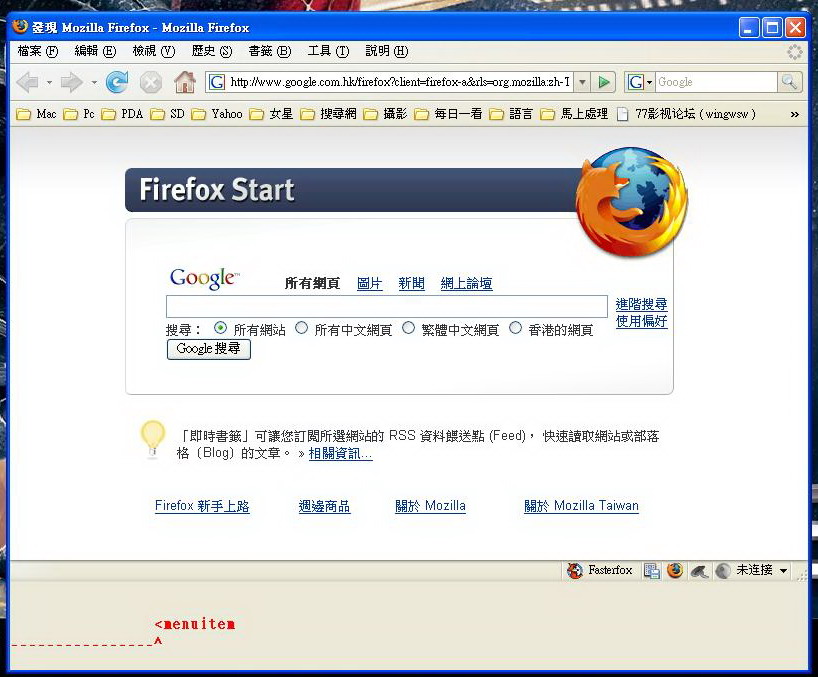The image size is (818, 677).
Task: Open the 未连接 status dropdown arrow
Action: coord(784,571)
